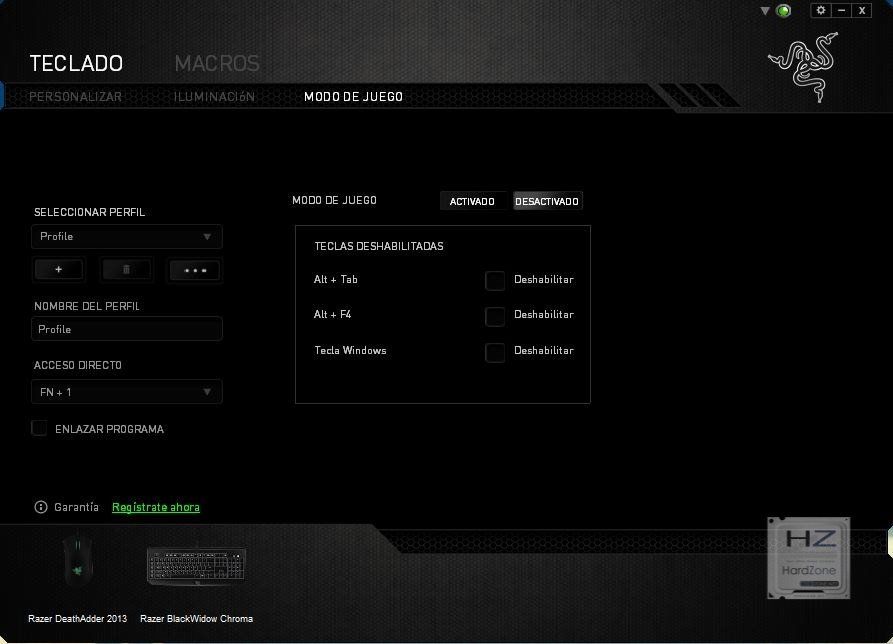Open the Personalizar subtab
This screenshot has height=644, width=893.
tap(75, 97)
